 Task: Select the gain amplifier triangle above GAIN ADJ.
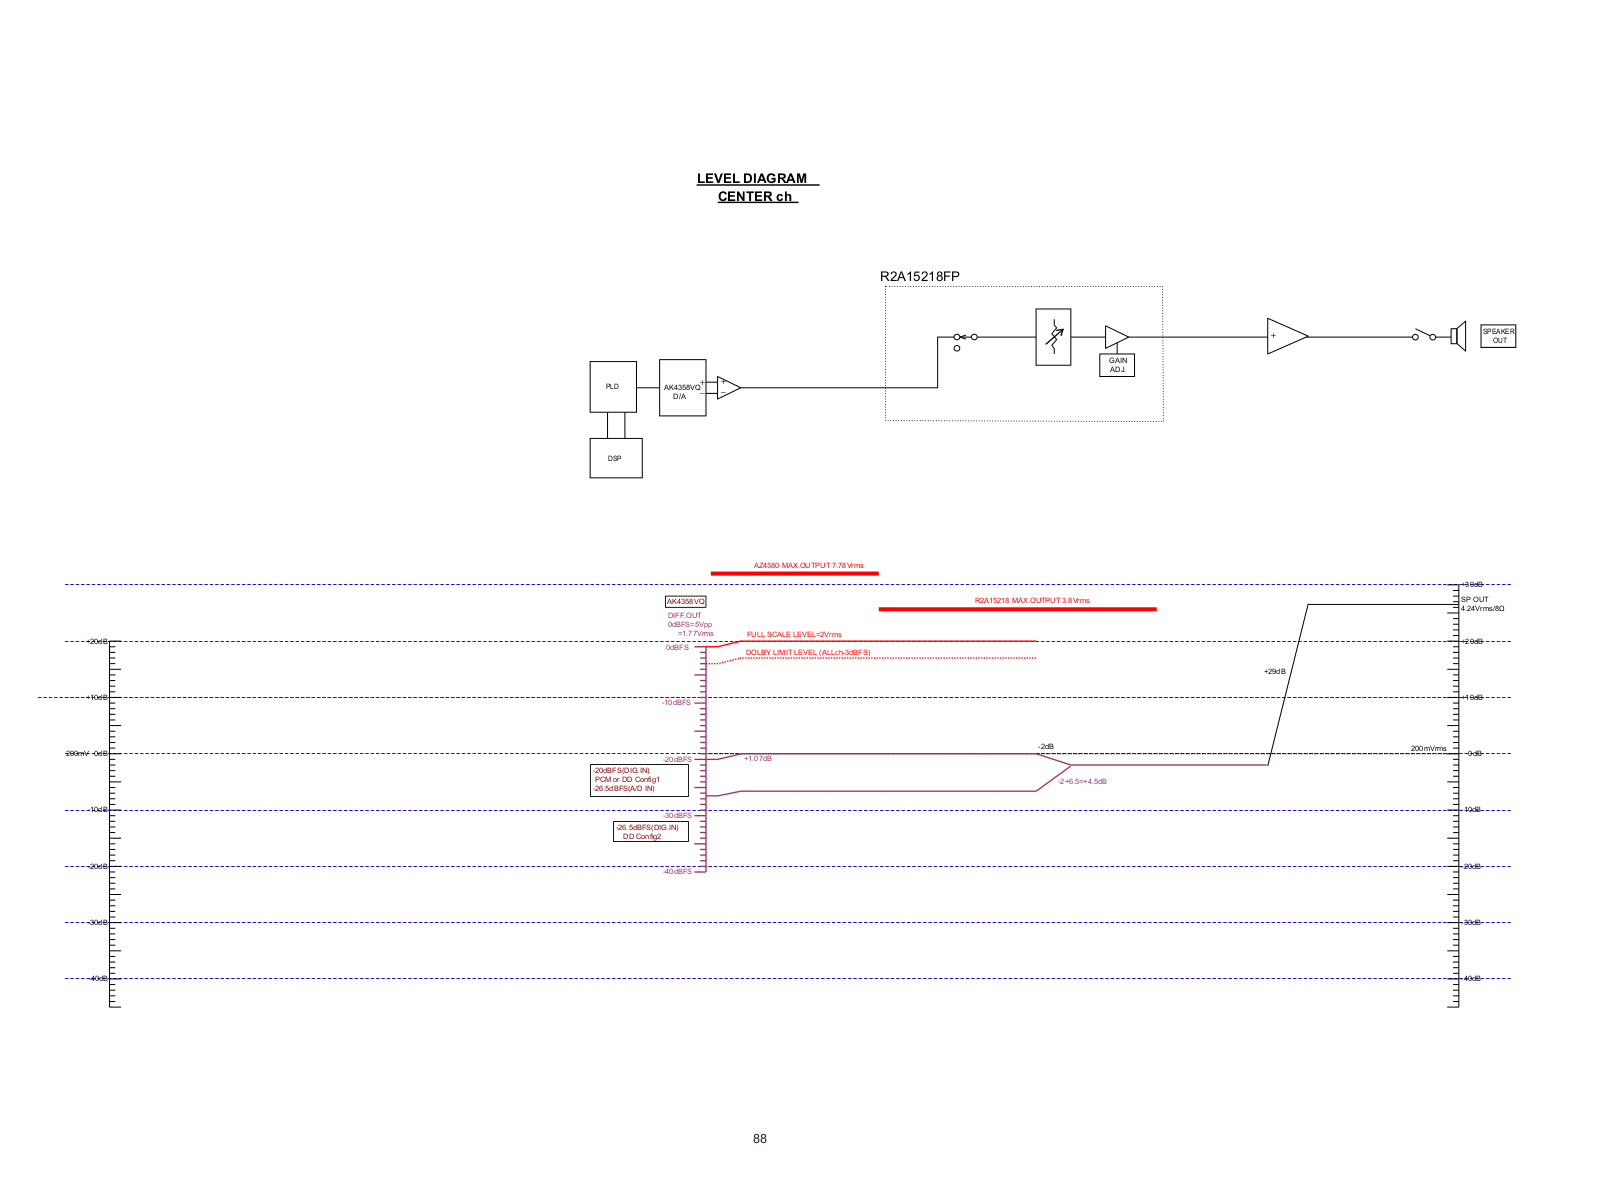(1115, 337)
